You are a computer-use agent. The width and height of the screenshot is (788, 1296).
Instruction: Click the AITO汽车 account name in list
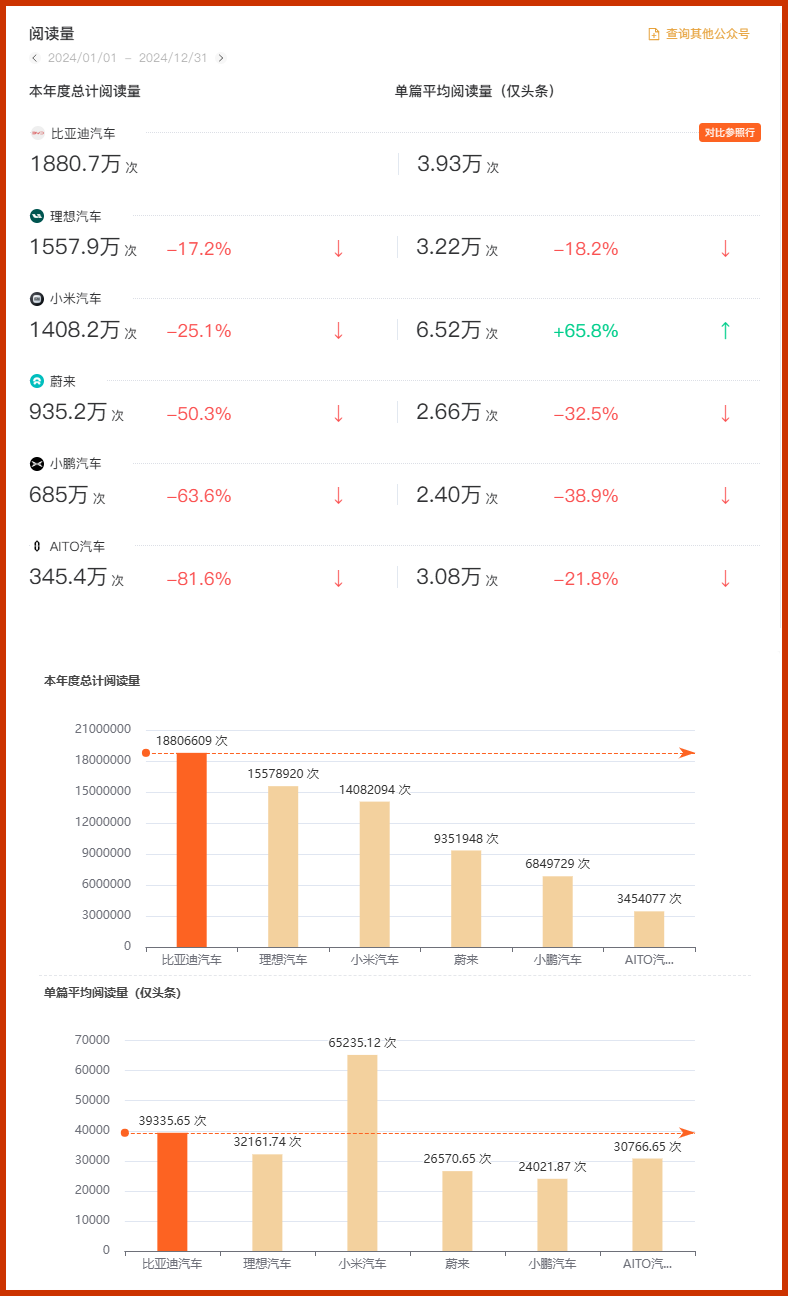click(x=78, y=547)
